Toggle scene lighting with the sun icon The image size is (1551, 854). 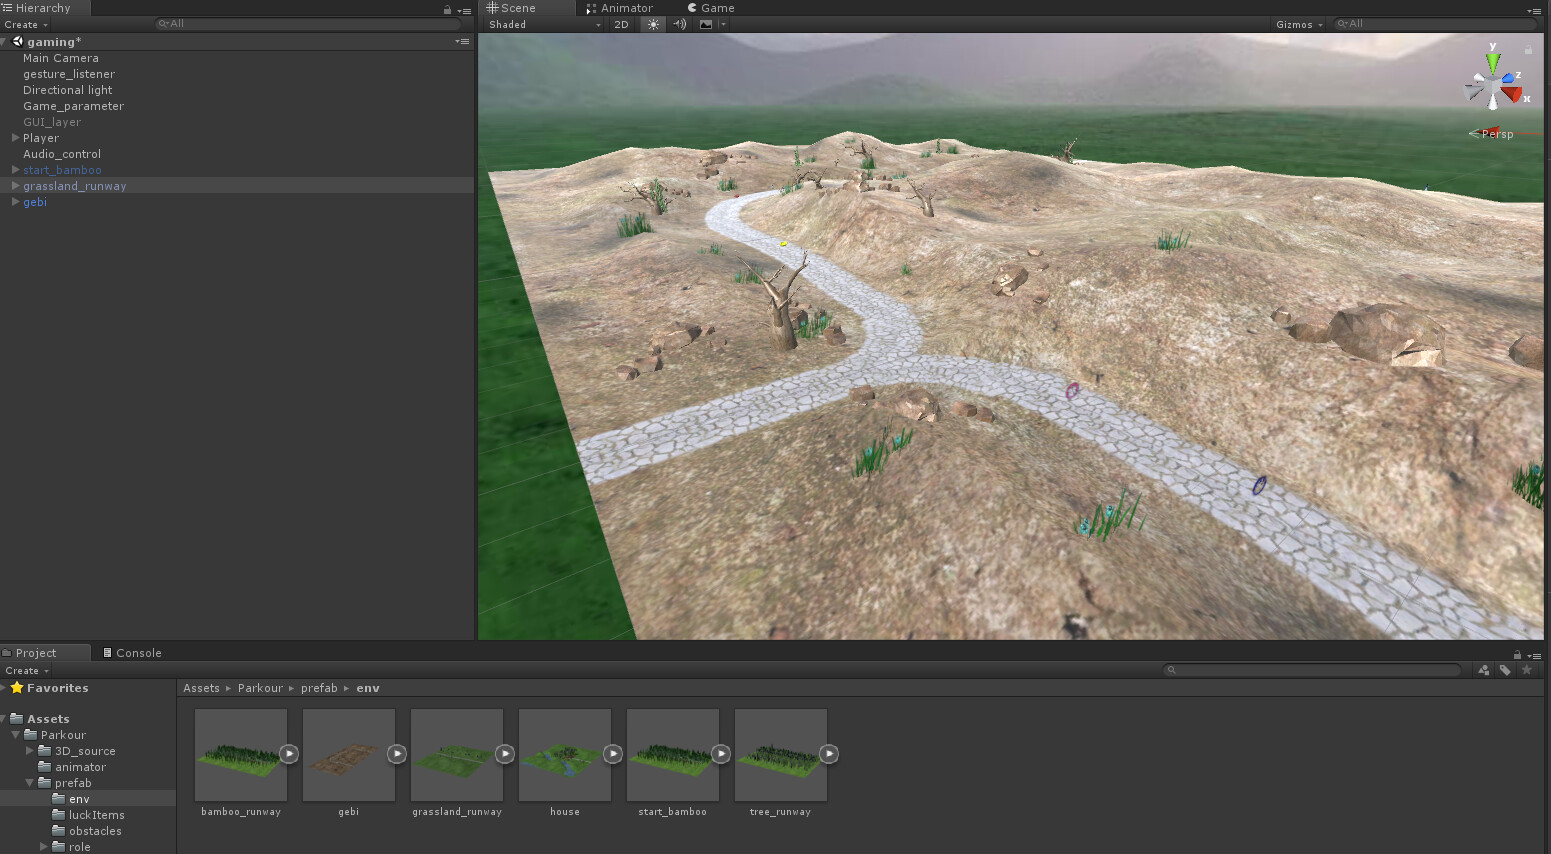click(652, 24)
